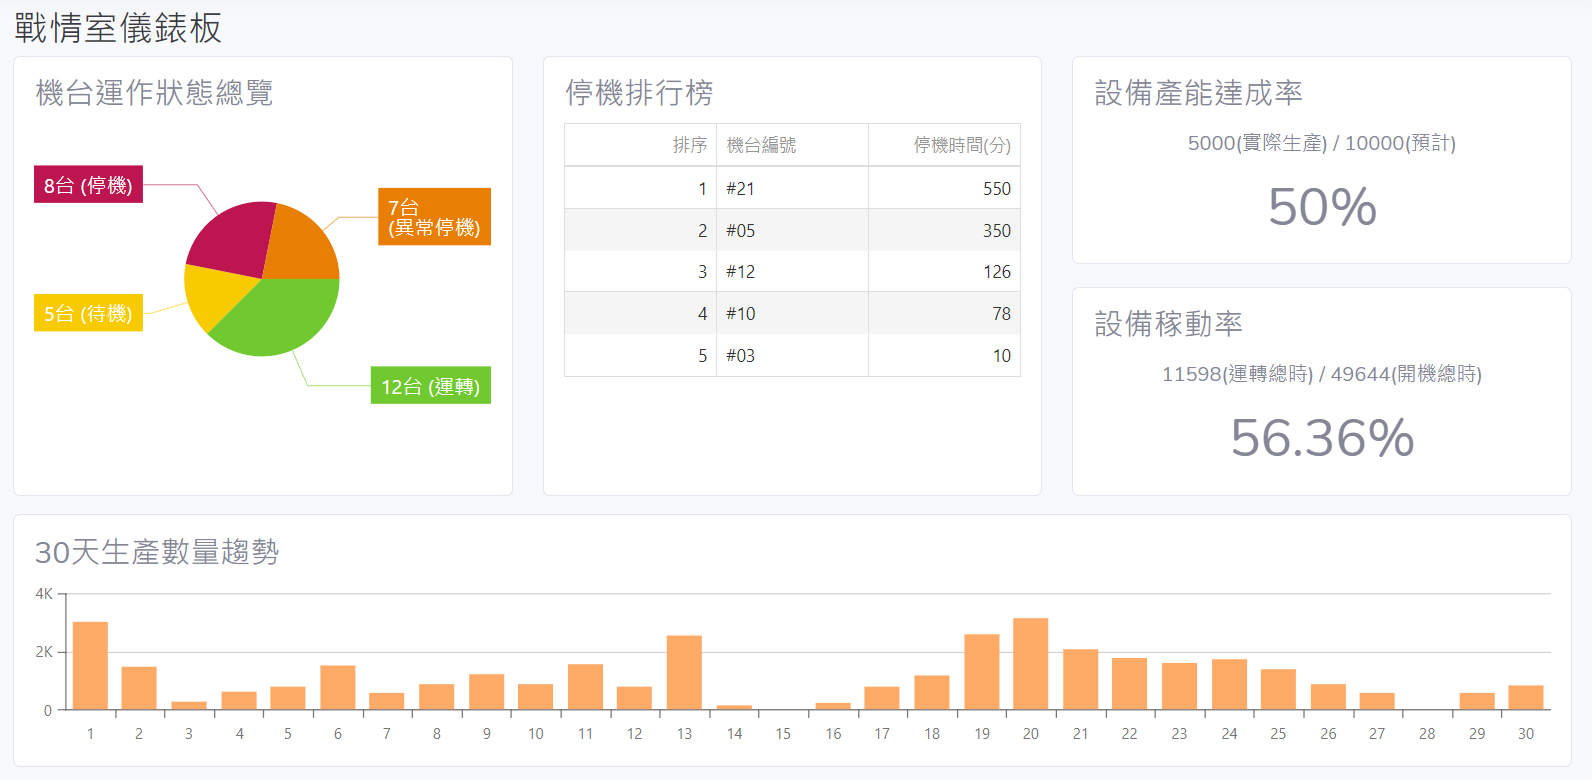Click the 4K y-axis label
This screenshot has width=1592, height=780.
44,594
